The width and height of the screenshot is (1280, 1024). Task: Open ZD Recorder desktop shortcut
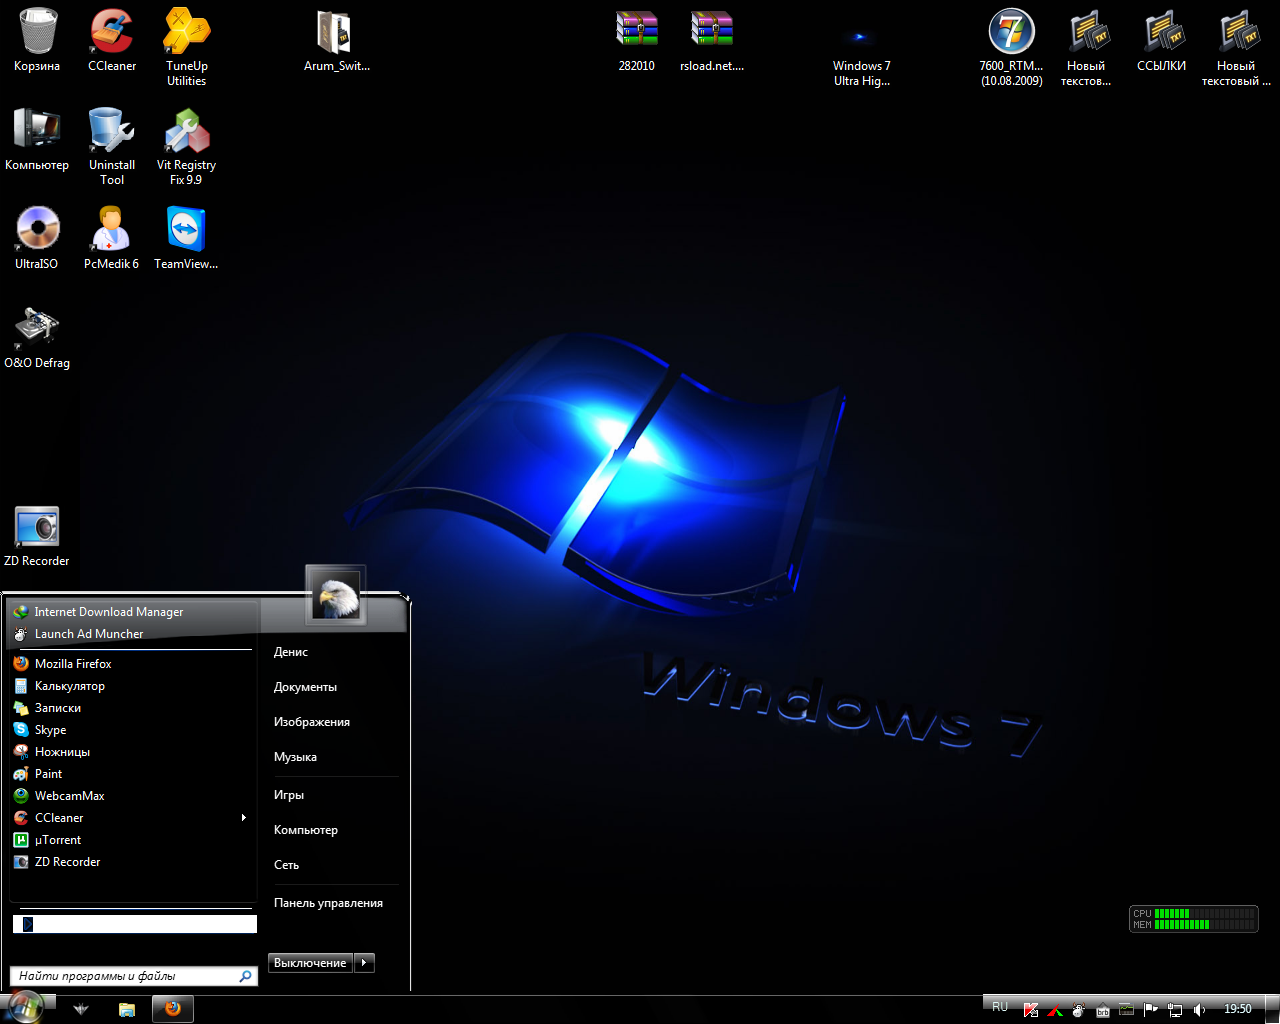[37, 535]
